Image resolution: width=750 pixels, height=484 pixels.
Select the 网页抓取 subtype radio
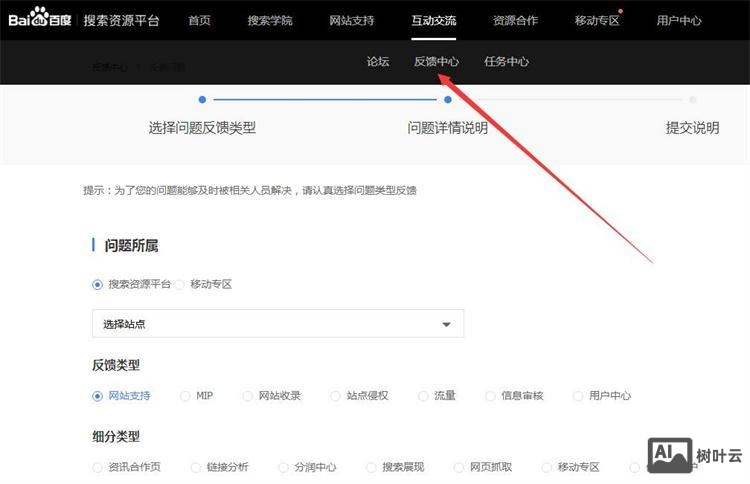(x=459, y=467)
